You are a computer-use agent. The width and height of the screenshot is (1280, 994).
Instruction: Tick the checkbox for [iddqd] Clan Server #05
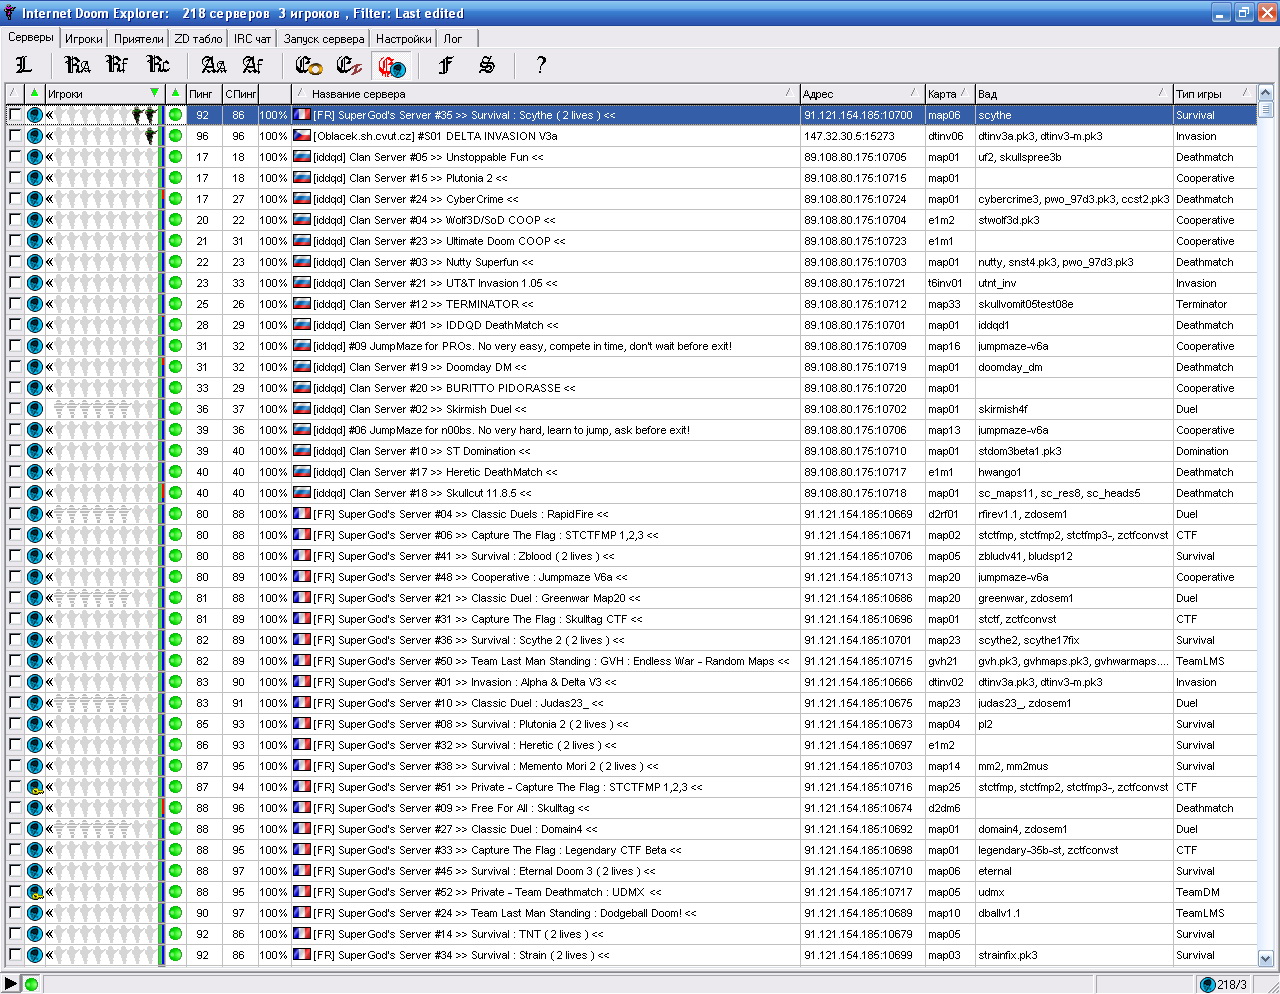(x=15, y=157)
